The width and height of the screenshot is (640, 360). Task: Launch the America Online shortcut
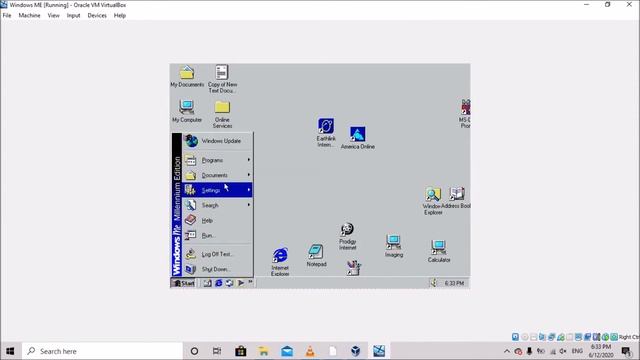pos(358,138)
